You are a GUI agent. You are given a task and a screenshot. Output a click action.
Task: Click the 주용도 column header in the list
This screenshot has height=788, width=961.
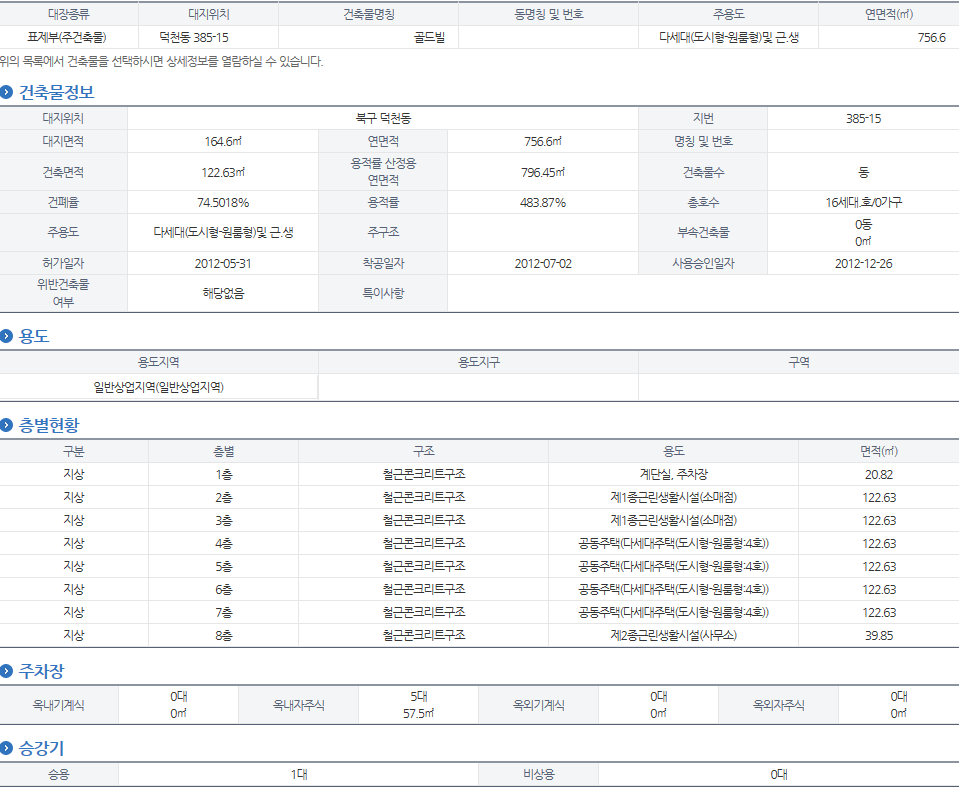(x=728, y=14)
